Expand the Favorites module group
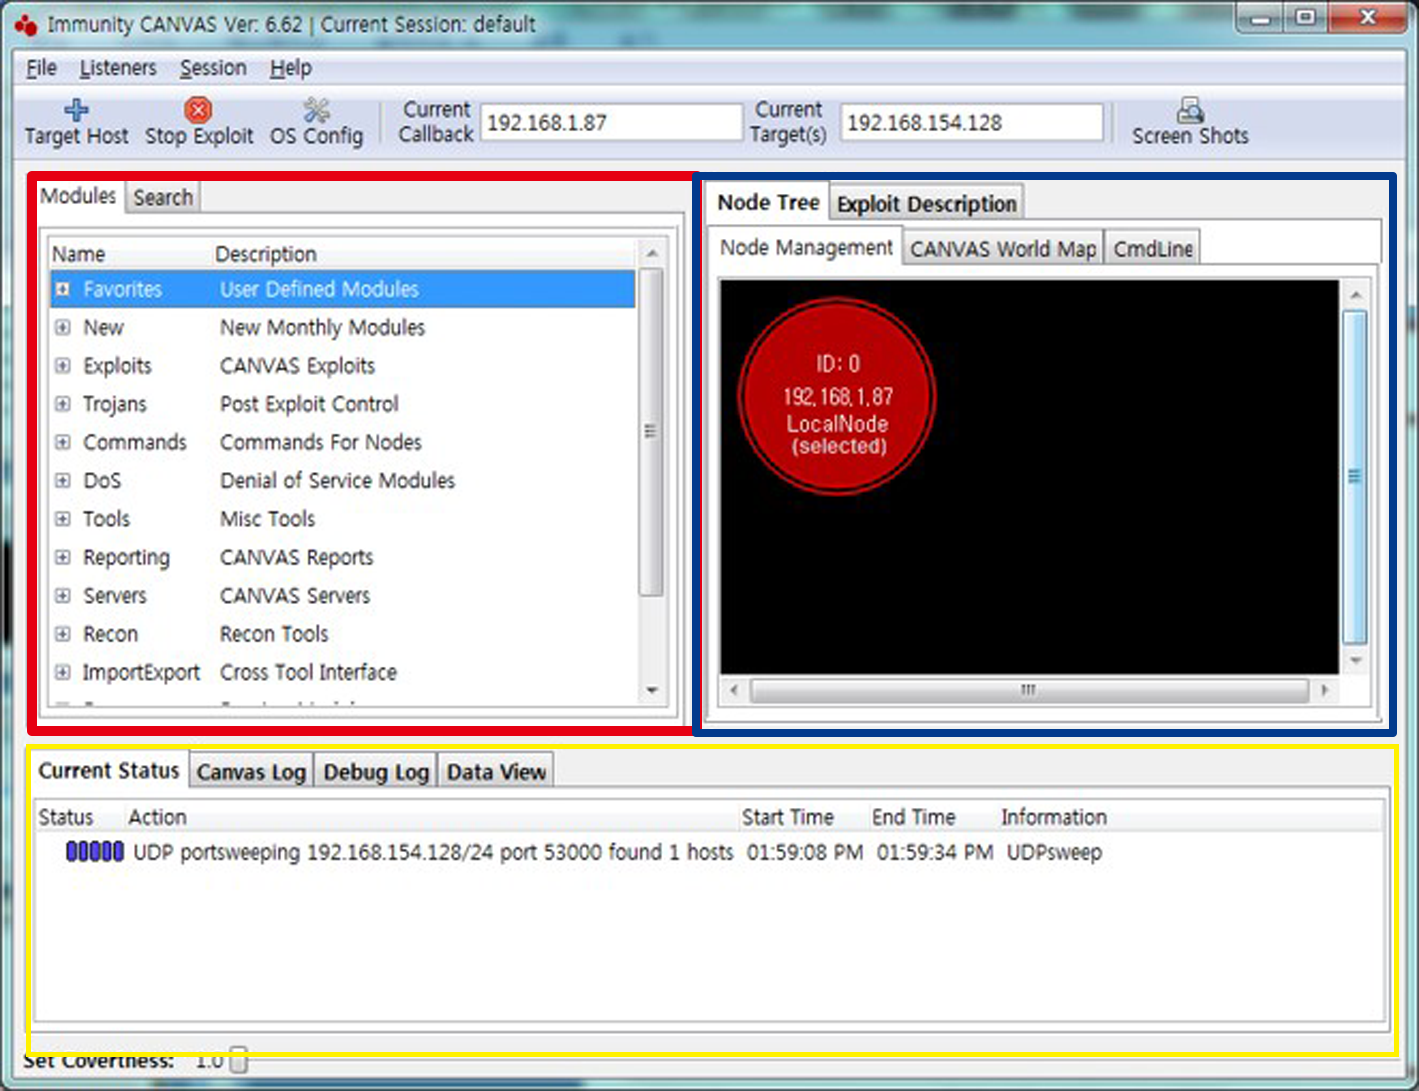The image size is (1419, 1091). pos(63,289)
